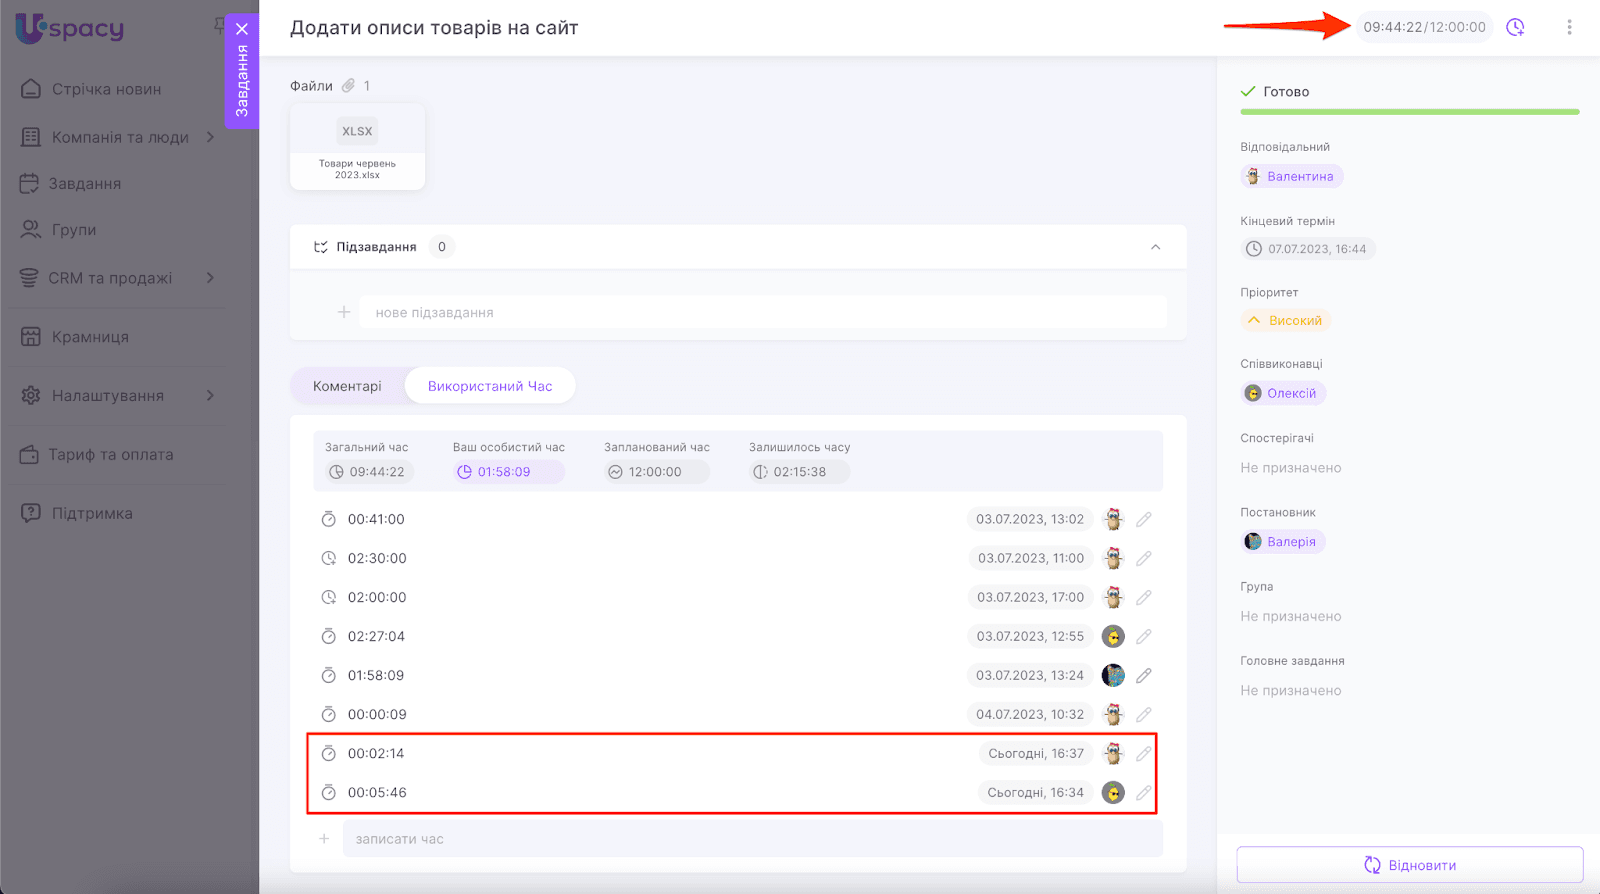Click the записати час input field
The height and width of the screenshot is (894, 1600).
pyautogui.click(x=751, y=839)
